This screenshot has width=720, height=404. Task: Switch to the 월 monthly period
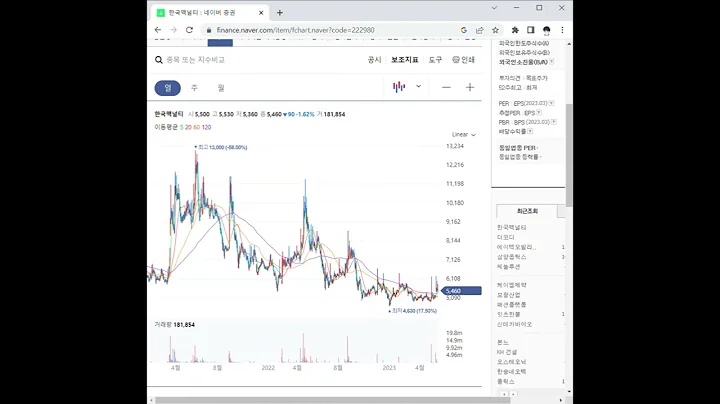pyautogui.click(x=221, y=88)
